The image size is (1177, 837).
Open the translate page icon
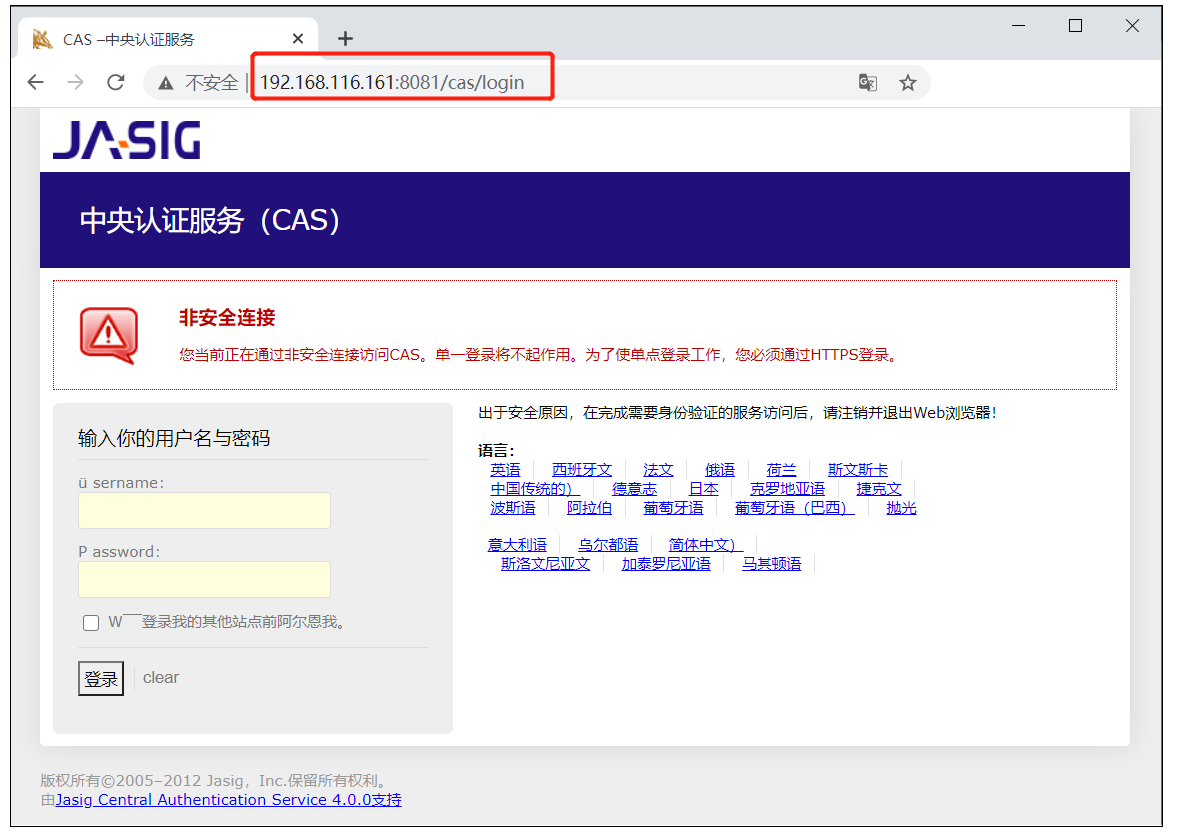click(868, 83)
